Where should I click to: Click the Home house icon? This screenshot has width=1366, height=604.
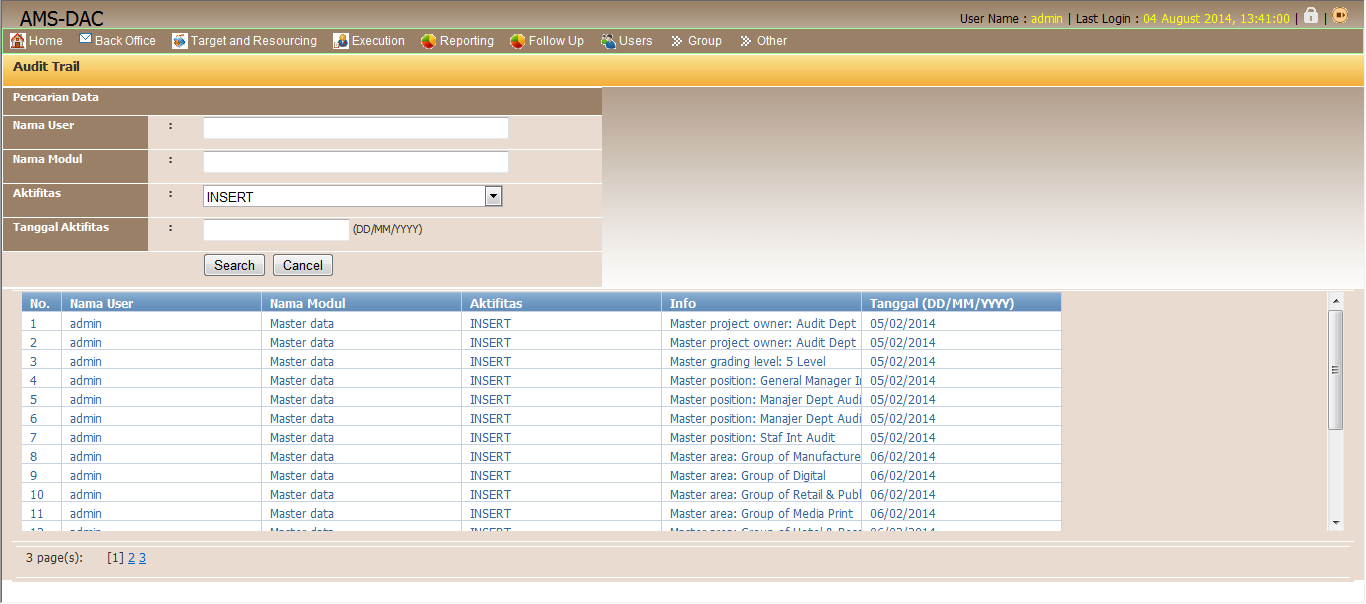pyautogui.click(x=17, y=41)
